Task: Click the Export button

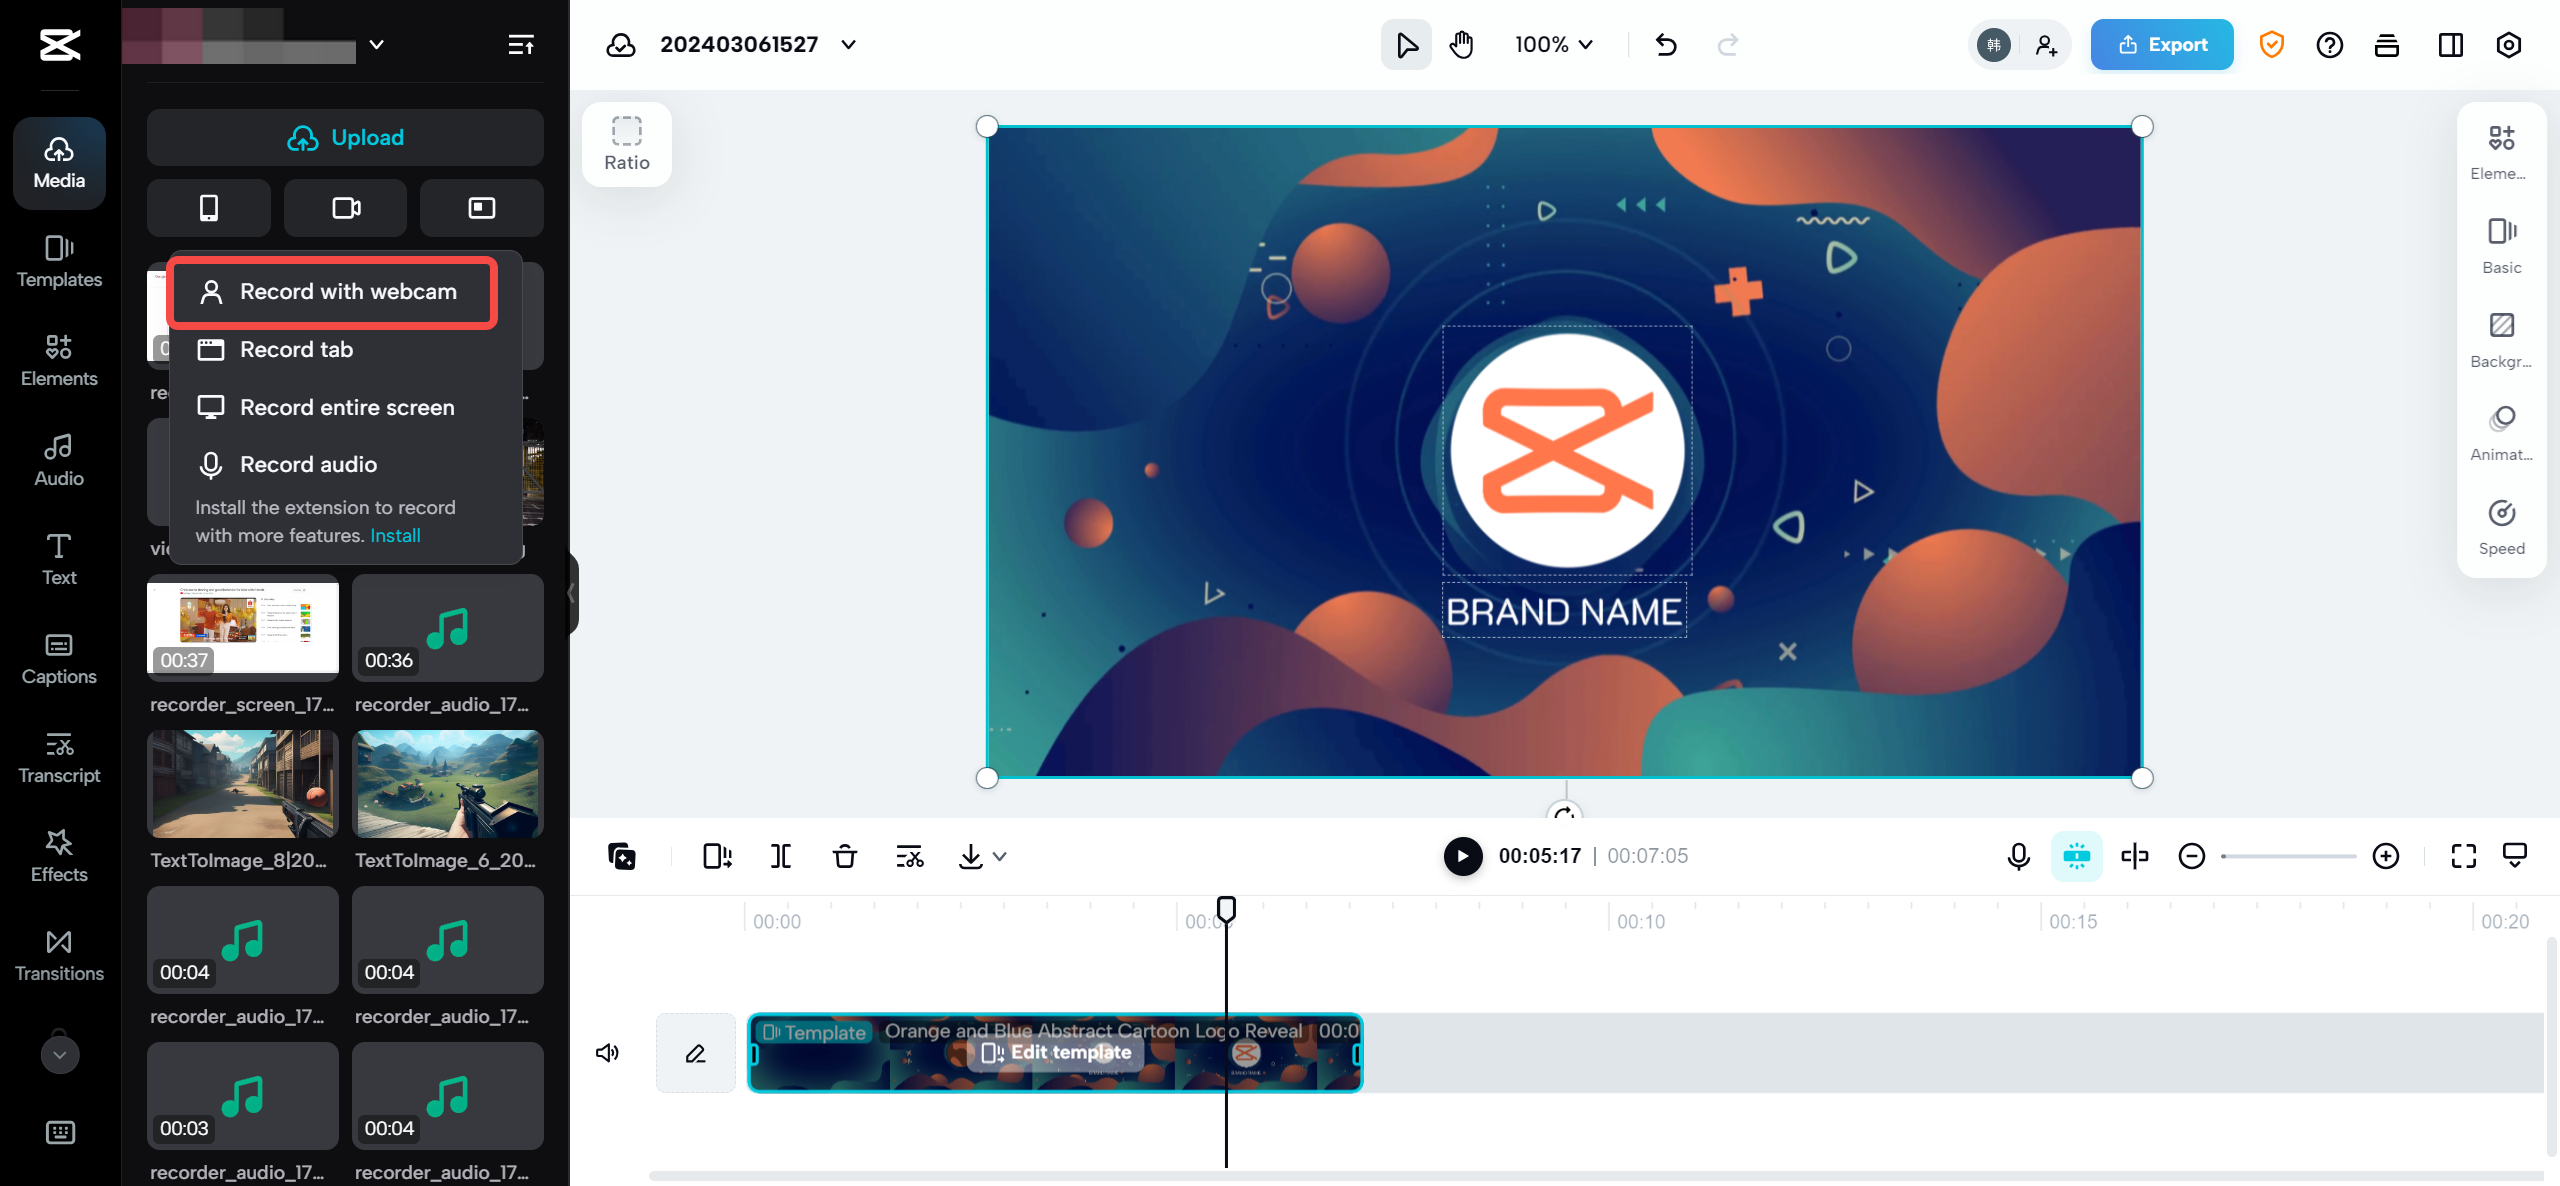Action: [2162, 44]
